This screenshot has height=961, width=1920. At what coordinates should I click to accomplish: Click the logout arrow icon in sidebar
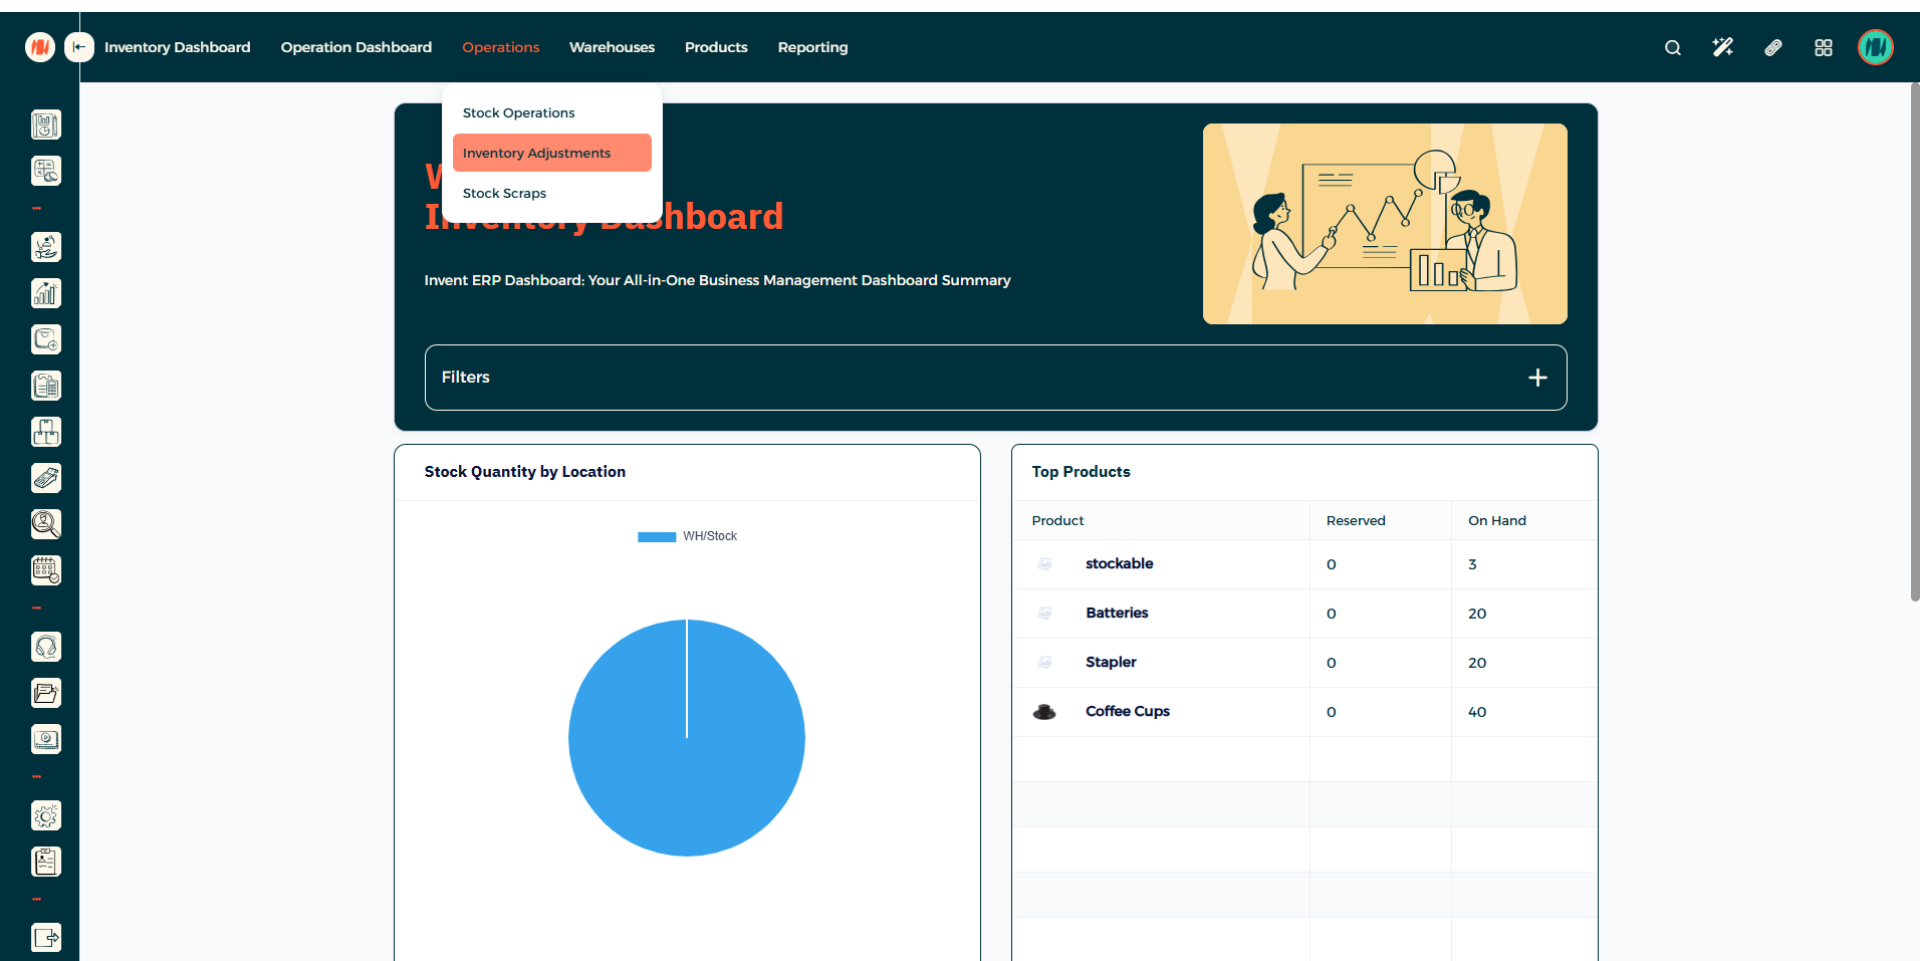46,937
